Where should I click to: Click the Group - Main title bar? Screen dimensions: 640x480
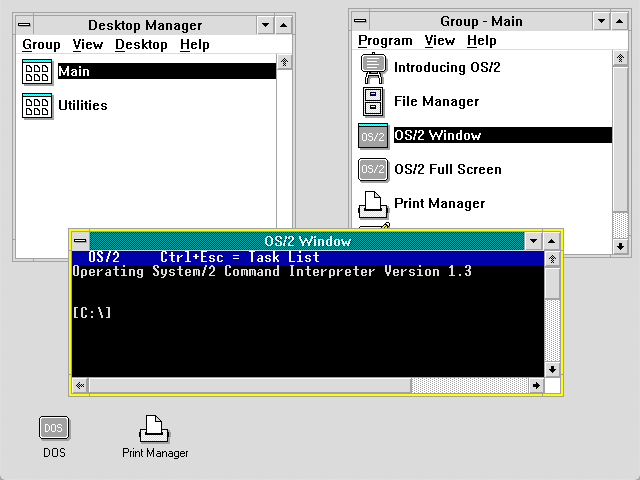click(481, 21)
